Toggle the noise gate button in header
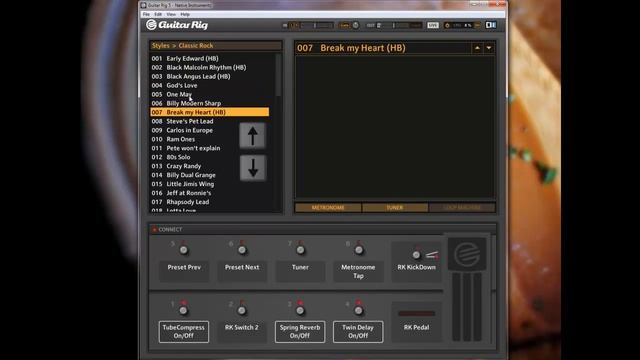This screenshot has width=640, height=360. tap(344, 25)
